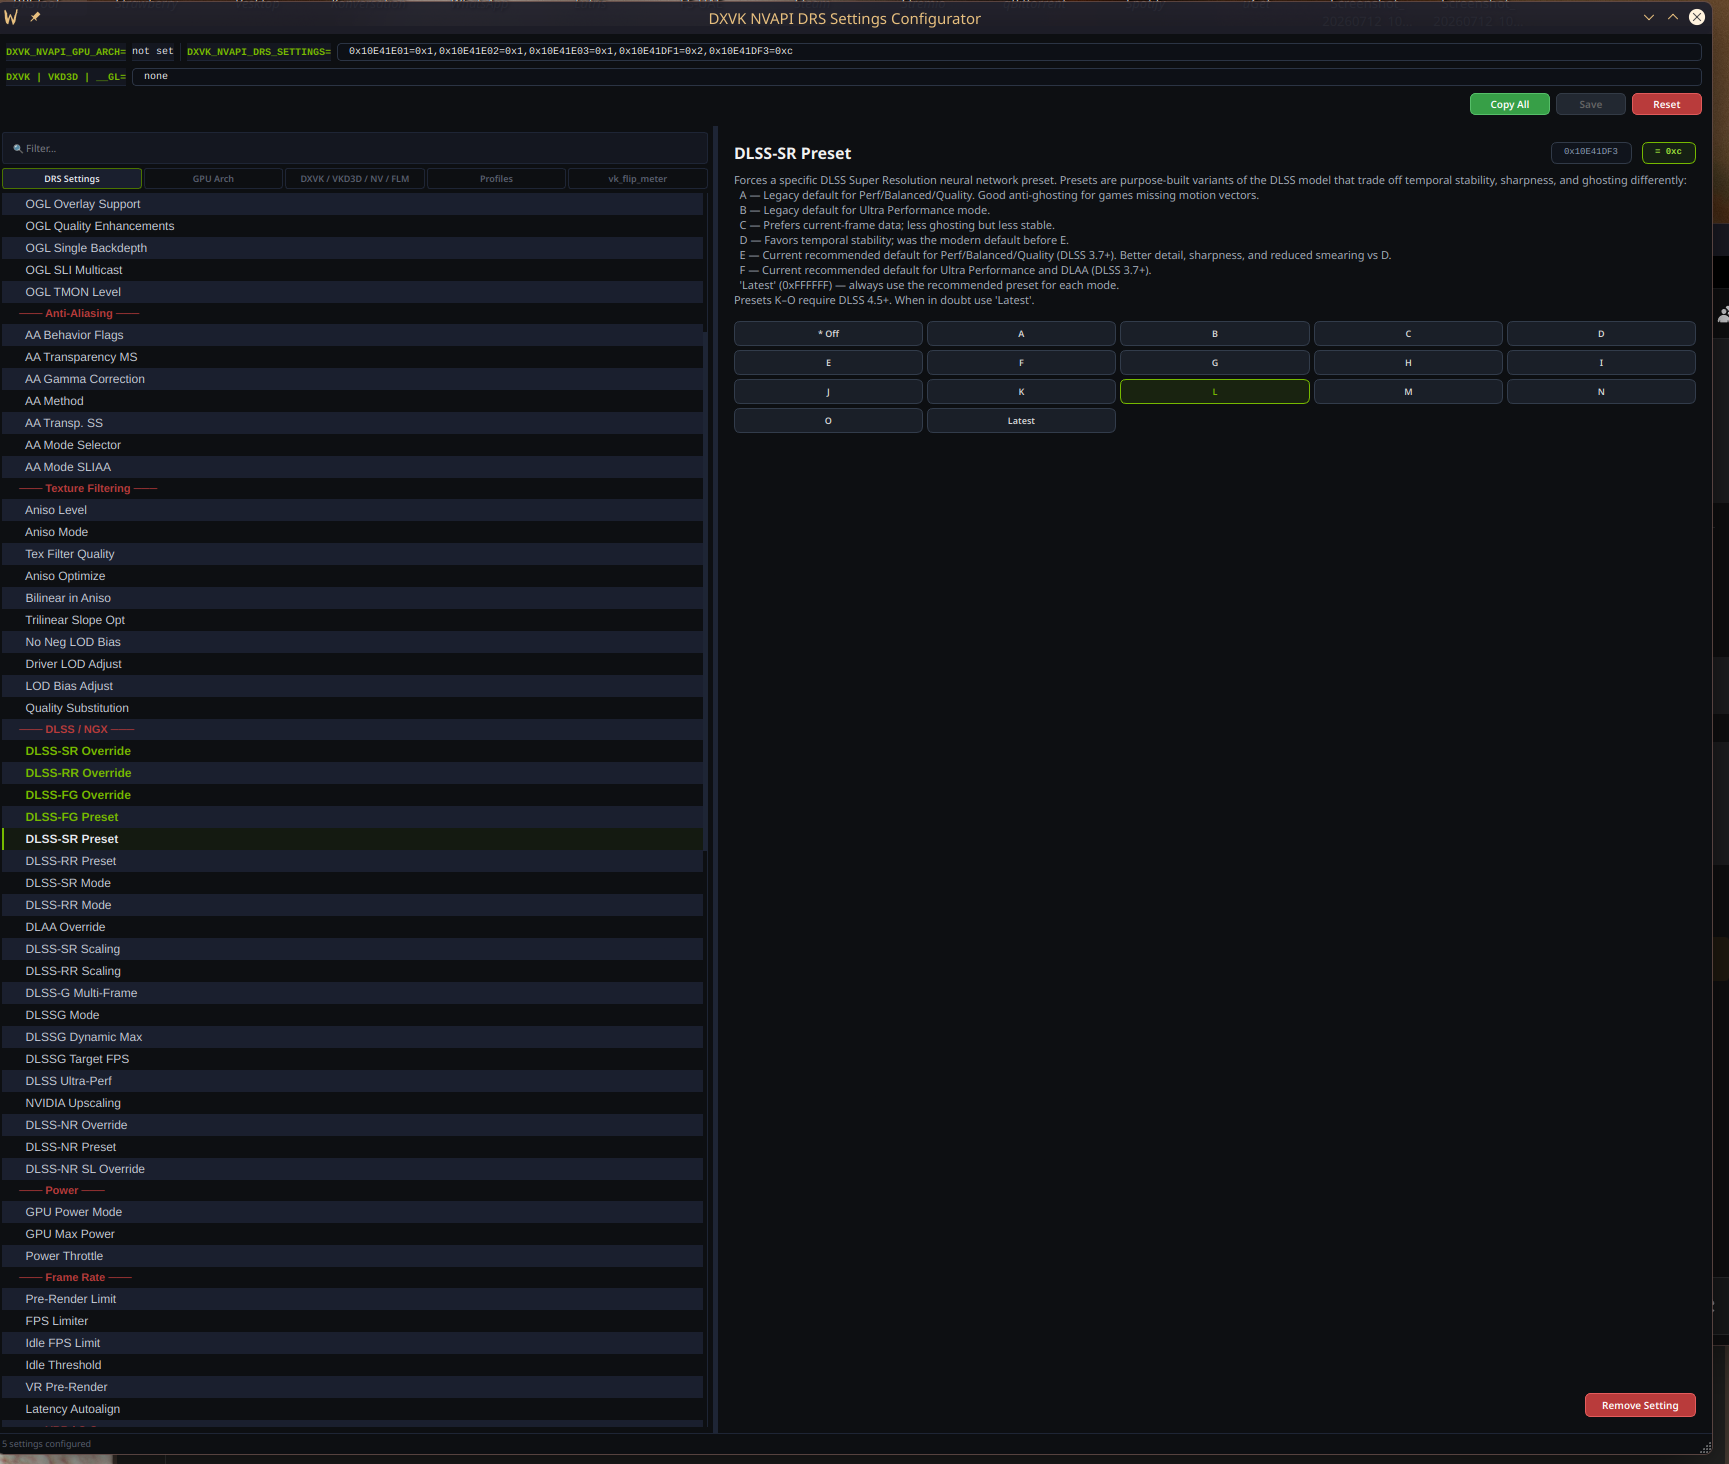Click the DXVK_NVAPI_DRS_SETTINGS value field
This screenshot has width=1729, height=1464.
click(1019, 51)
